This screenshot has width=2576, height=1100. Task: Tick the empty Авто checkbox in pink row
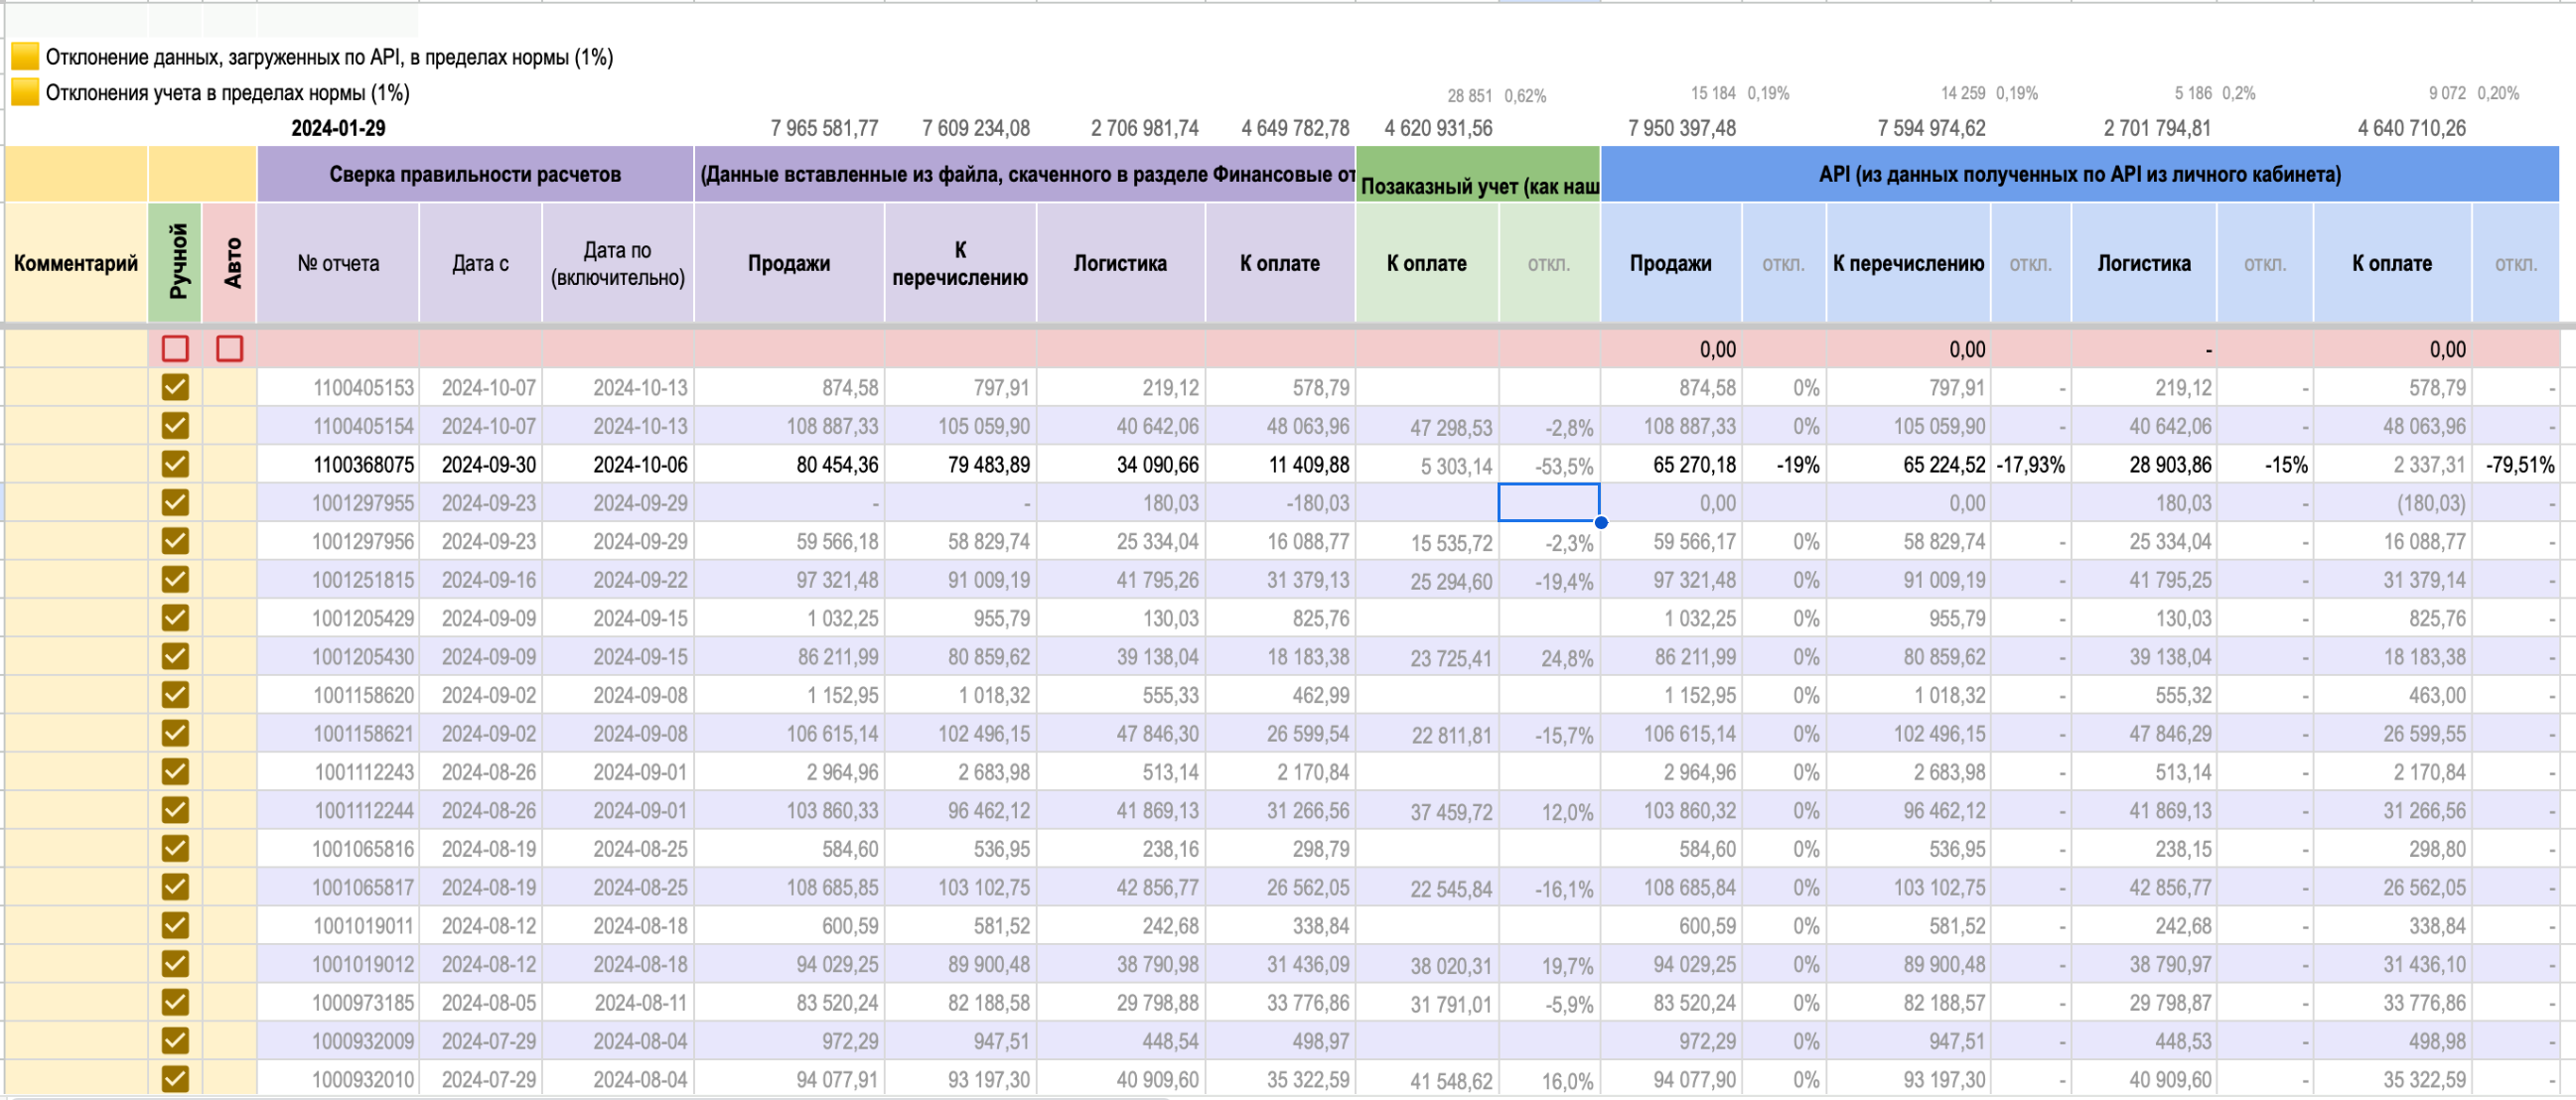[229, 348]
